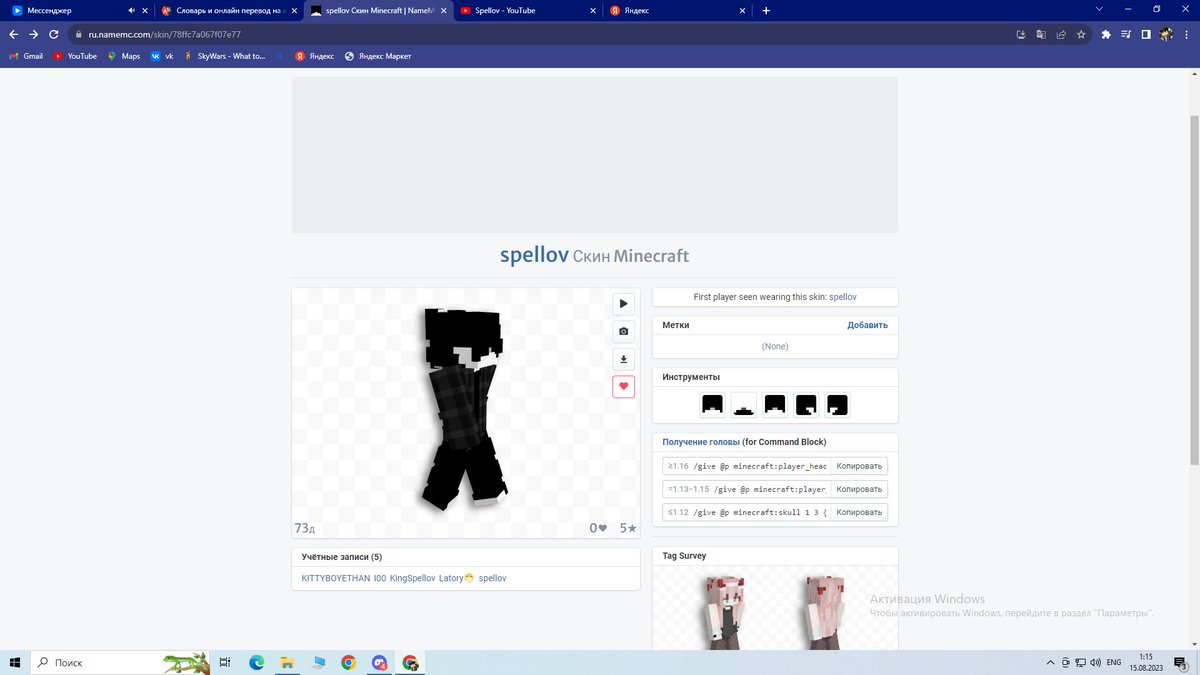Select the third head tool icon
The height and width of the screenshot is (675, 1200).
pyautogui.click(x=775, y=405)
